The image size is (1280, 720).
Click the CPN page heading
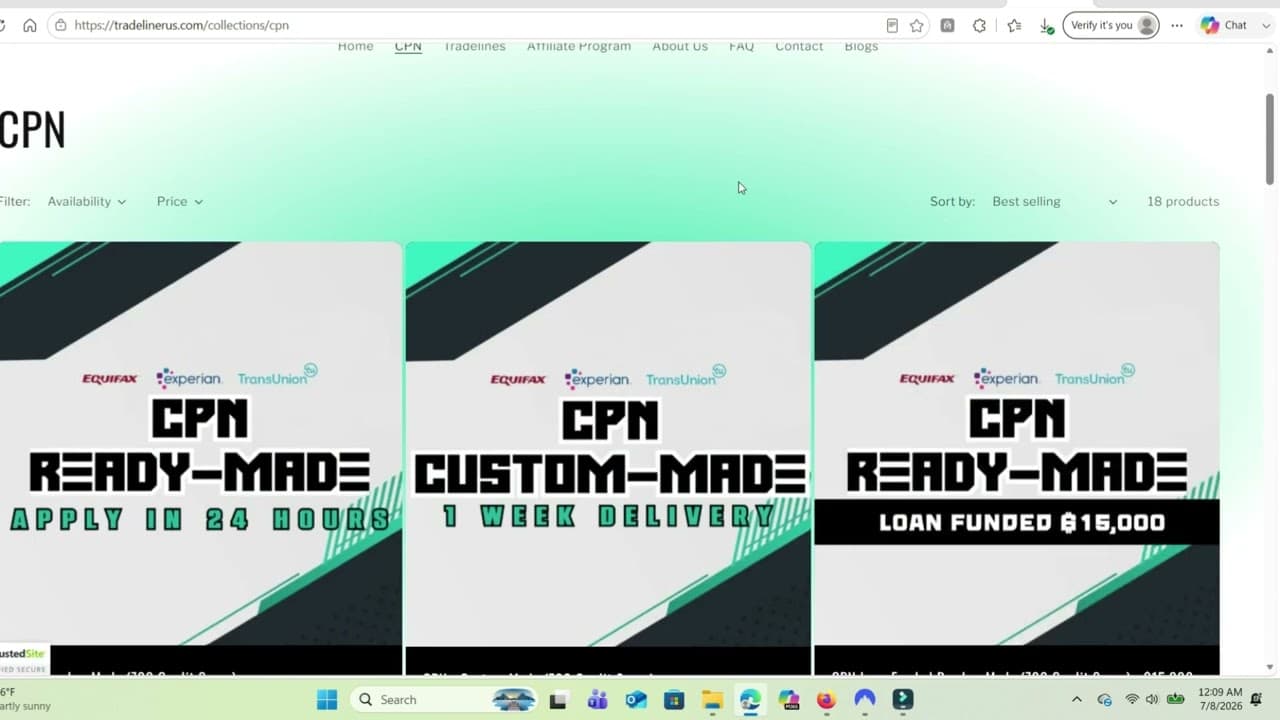[x=32, y=130]
